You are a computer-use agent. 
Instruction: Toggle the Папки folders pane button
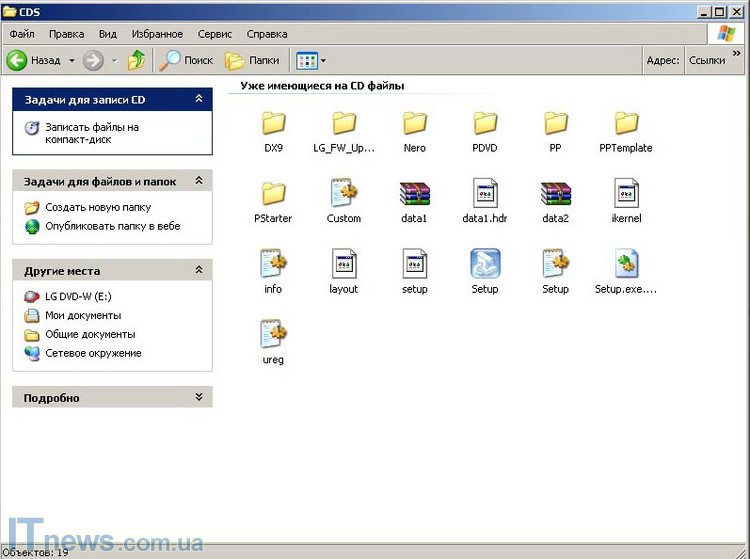253,60
